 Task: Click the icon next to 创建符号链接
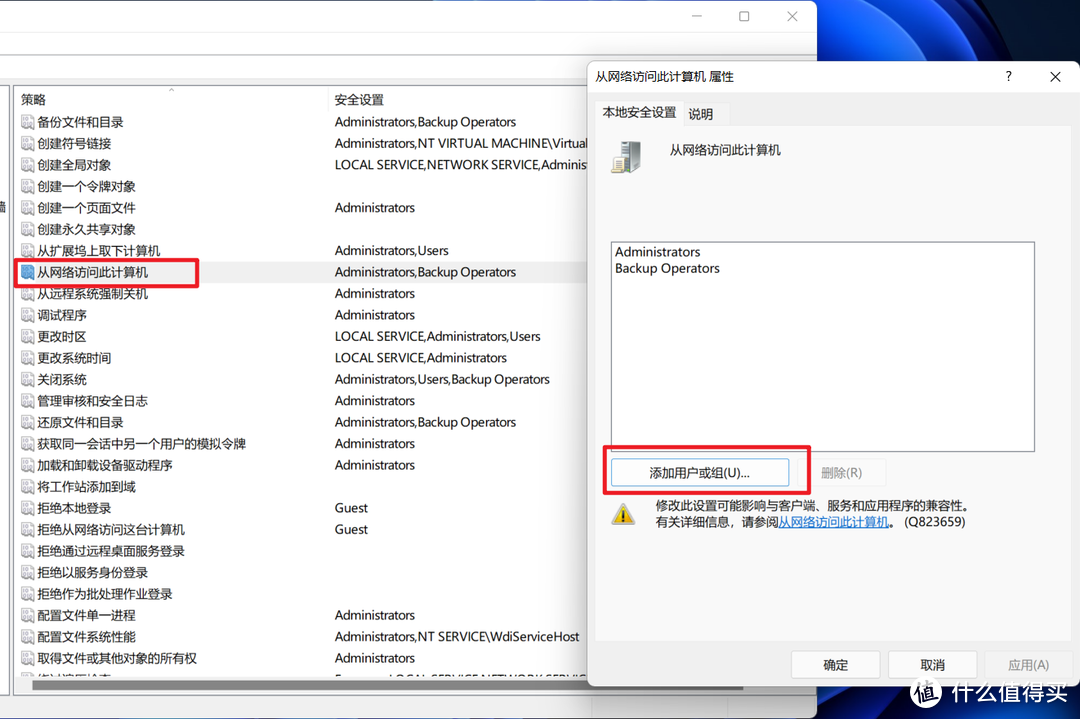click(27, 144)
